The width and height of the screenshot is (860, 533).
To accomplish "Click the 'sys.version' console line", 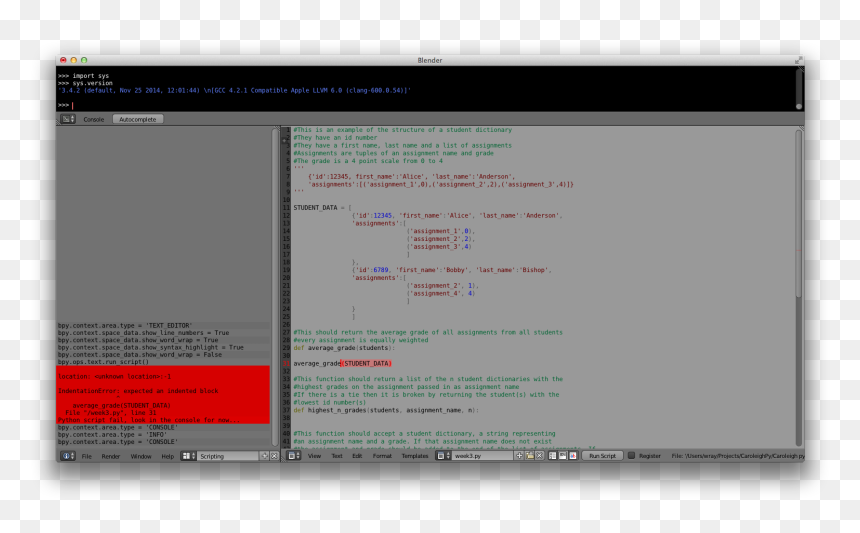I will 92,83.
